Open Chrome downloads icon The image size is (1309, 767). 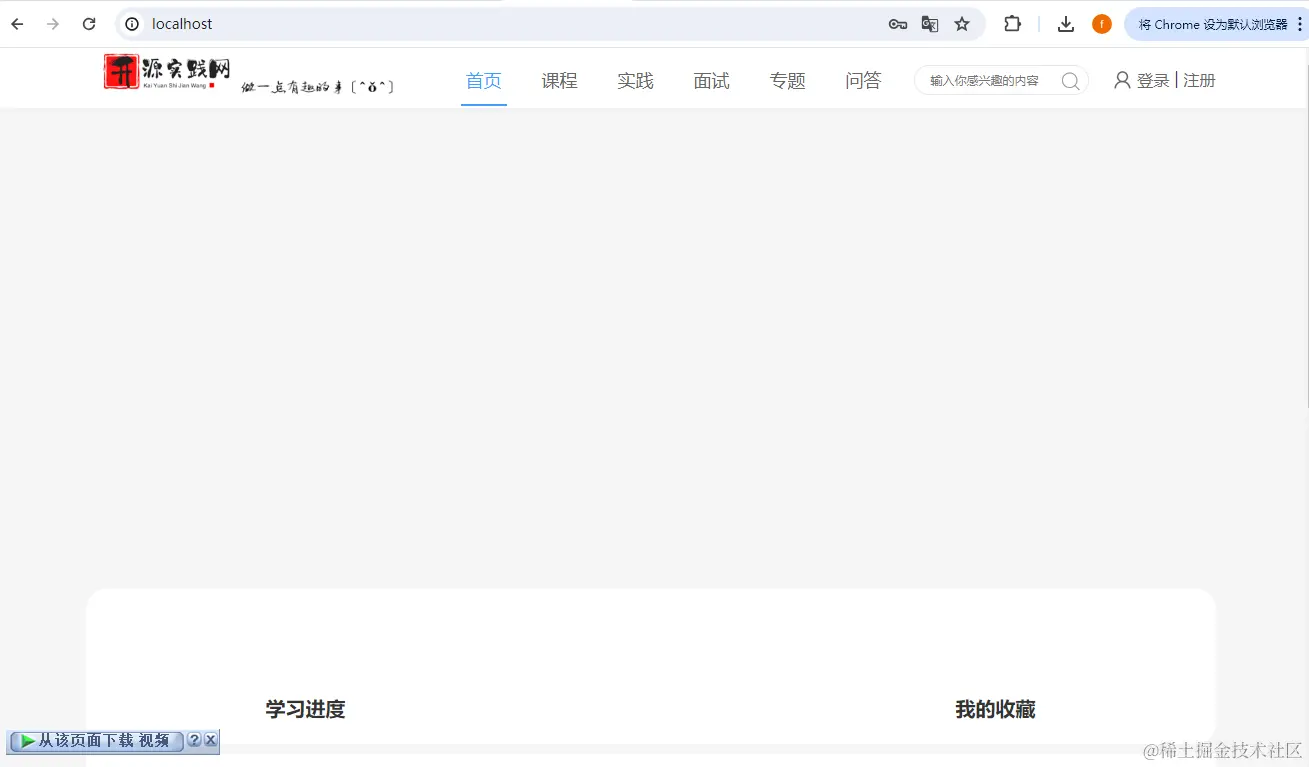[x=1066, y=24]
